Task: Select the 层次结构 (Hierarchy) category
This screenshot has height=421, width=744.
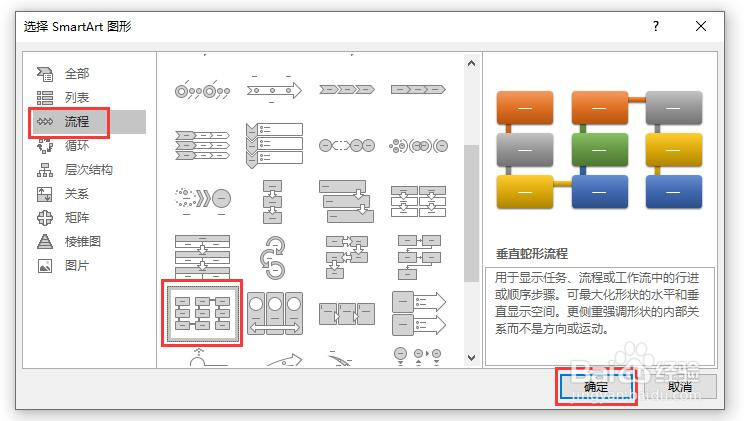Action: pyautogui.click(x=88, y=169)
